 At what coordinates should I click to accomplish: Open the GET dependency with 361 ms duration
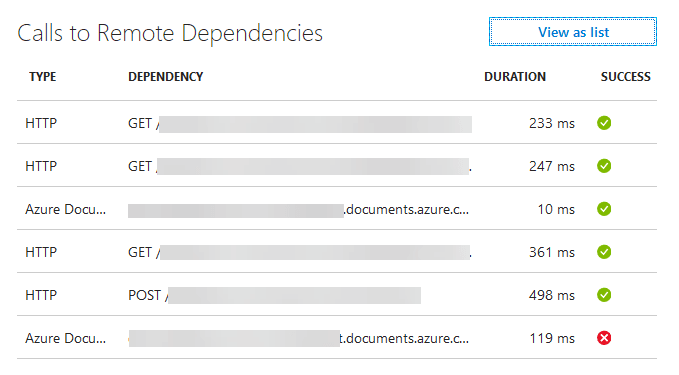pyautogui.click(x=300, y=252)
